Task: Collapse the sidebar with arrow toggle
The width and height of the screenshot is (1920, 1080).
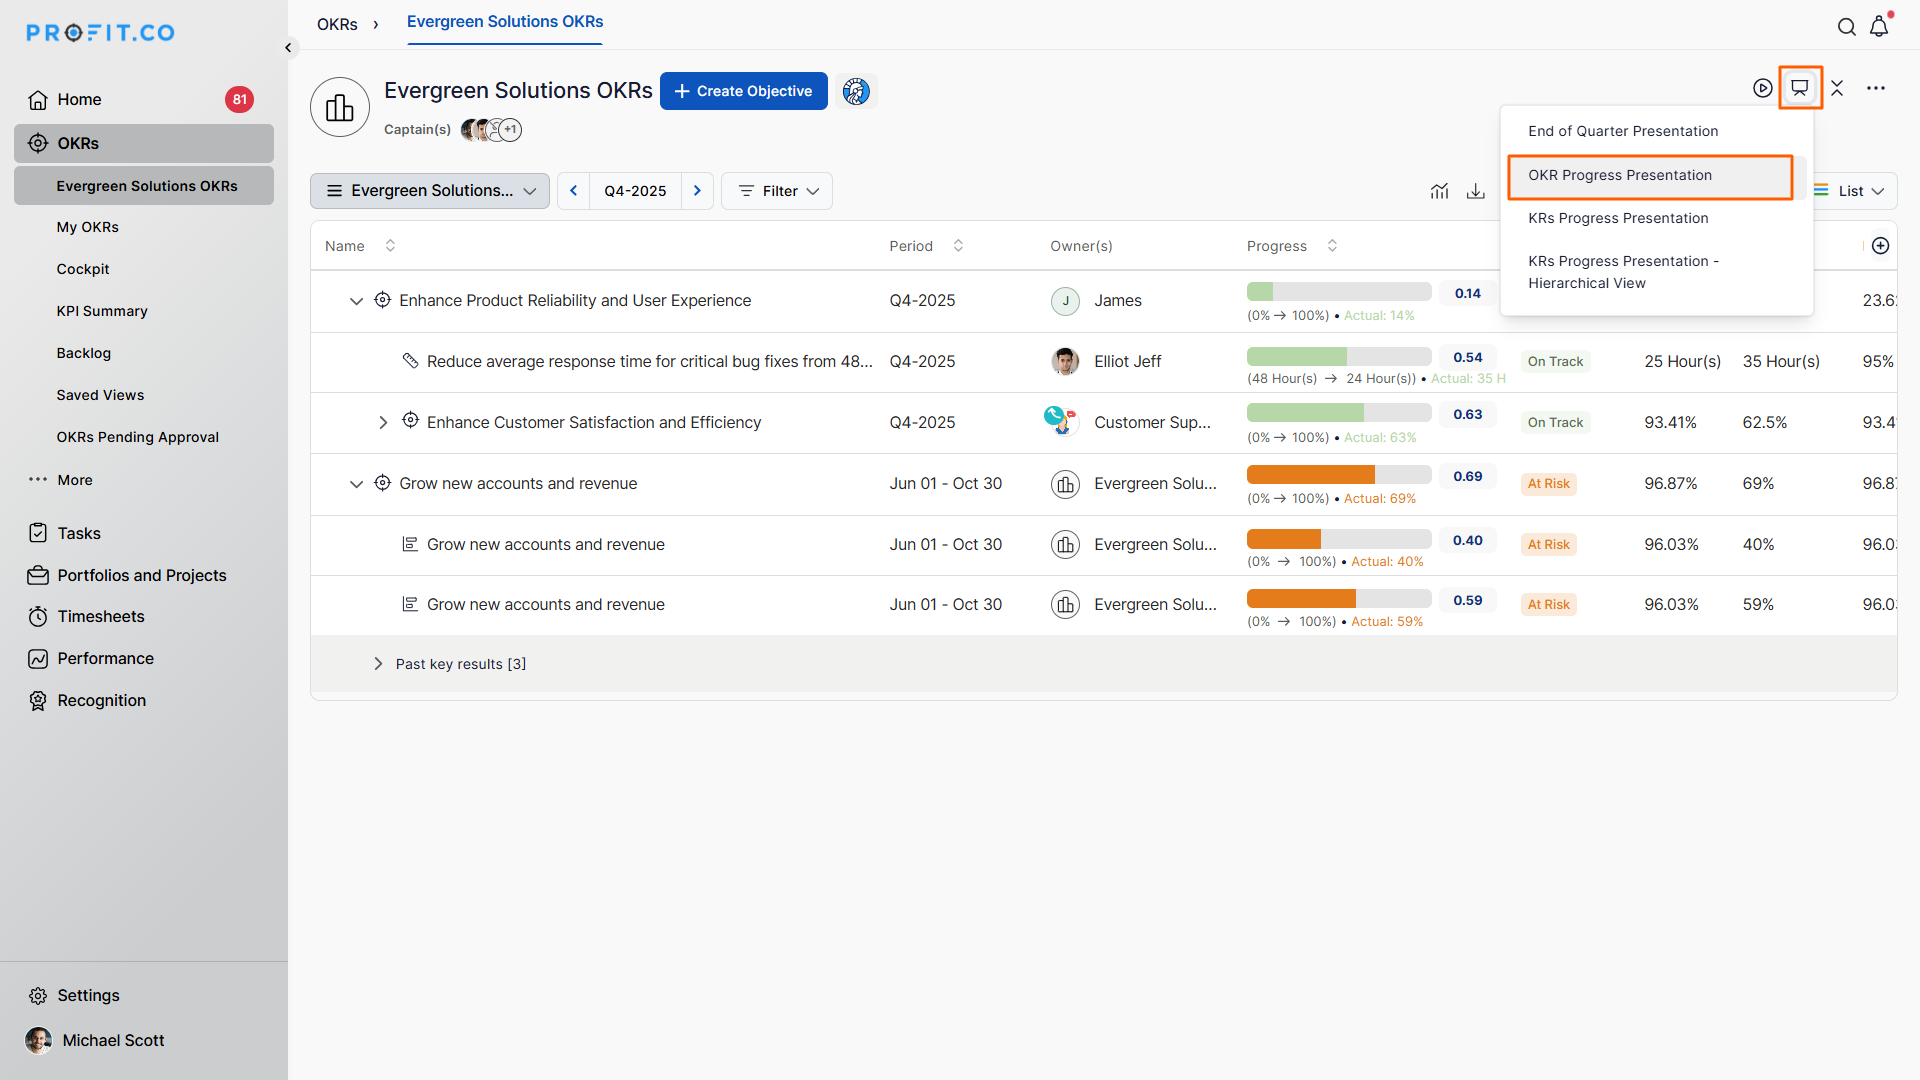Action: (288, 47)
